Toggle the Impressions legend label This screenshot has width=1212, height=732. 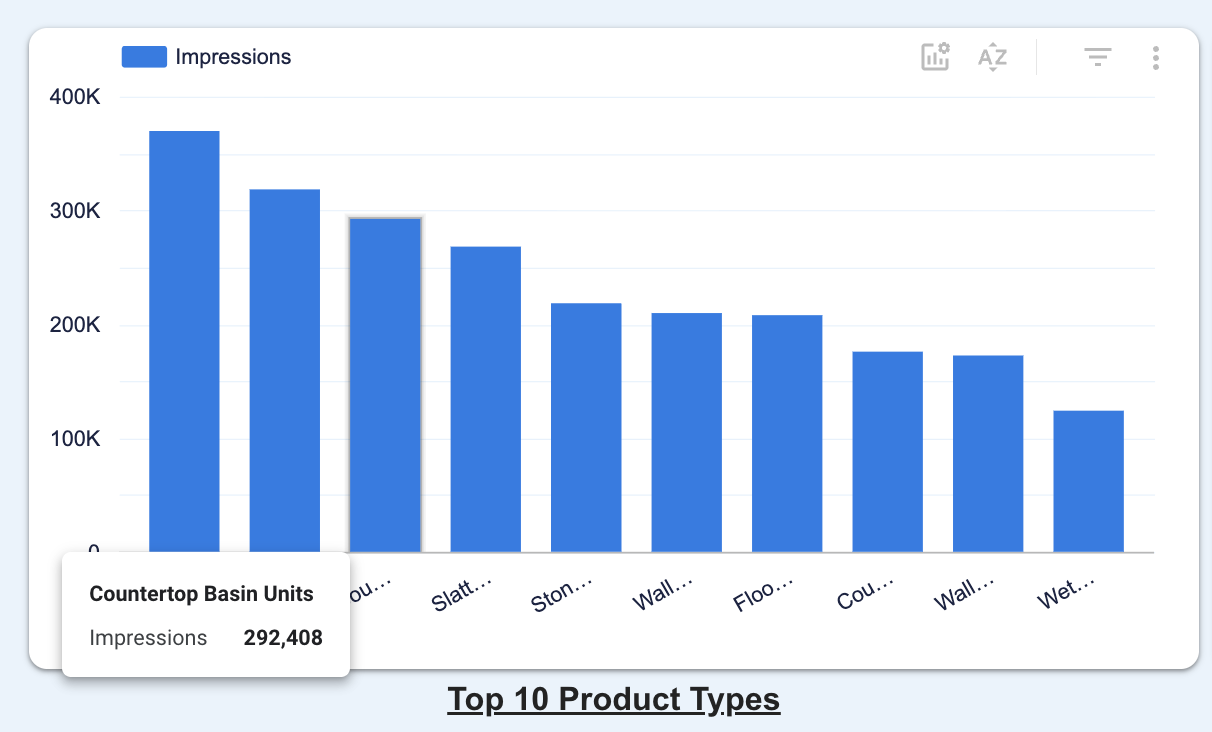point(233,57)
